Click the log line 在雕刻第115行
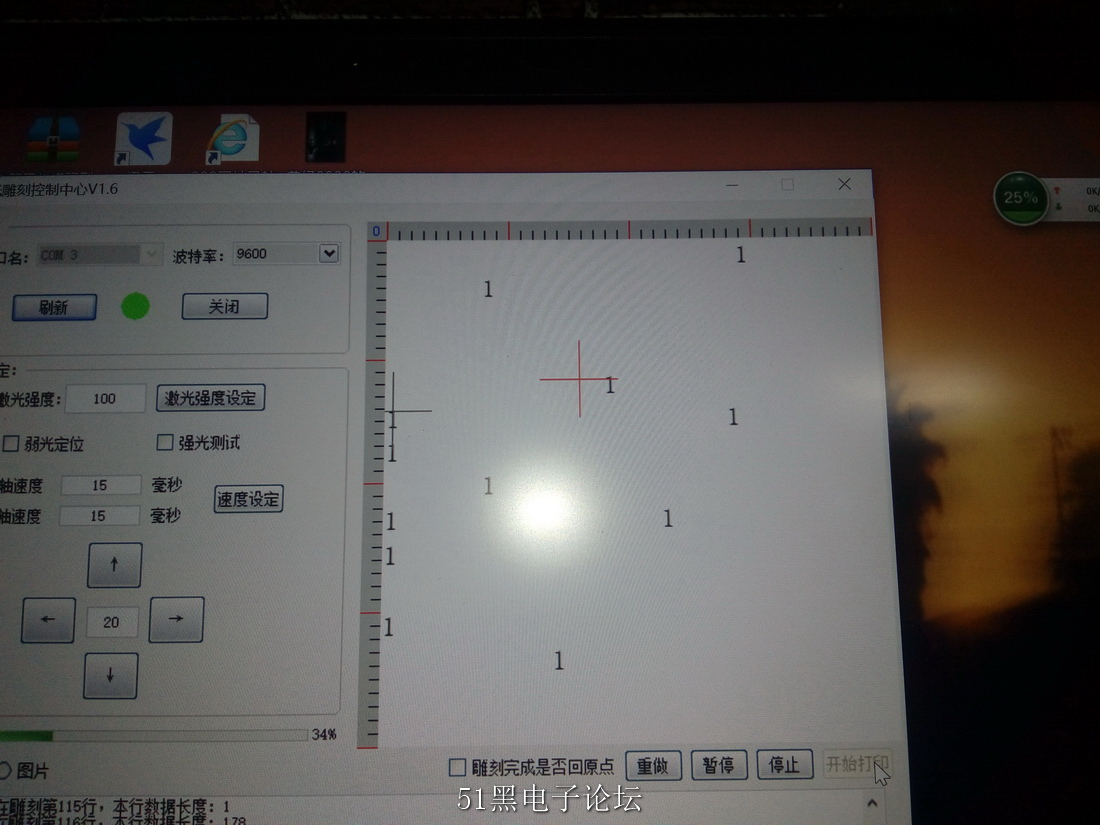The height and width of the screenshot is (825, 1100). point(115,807)
